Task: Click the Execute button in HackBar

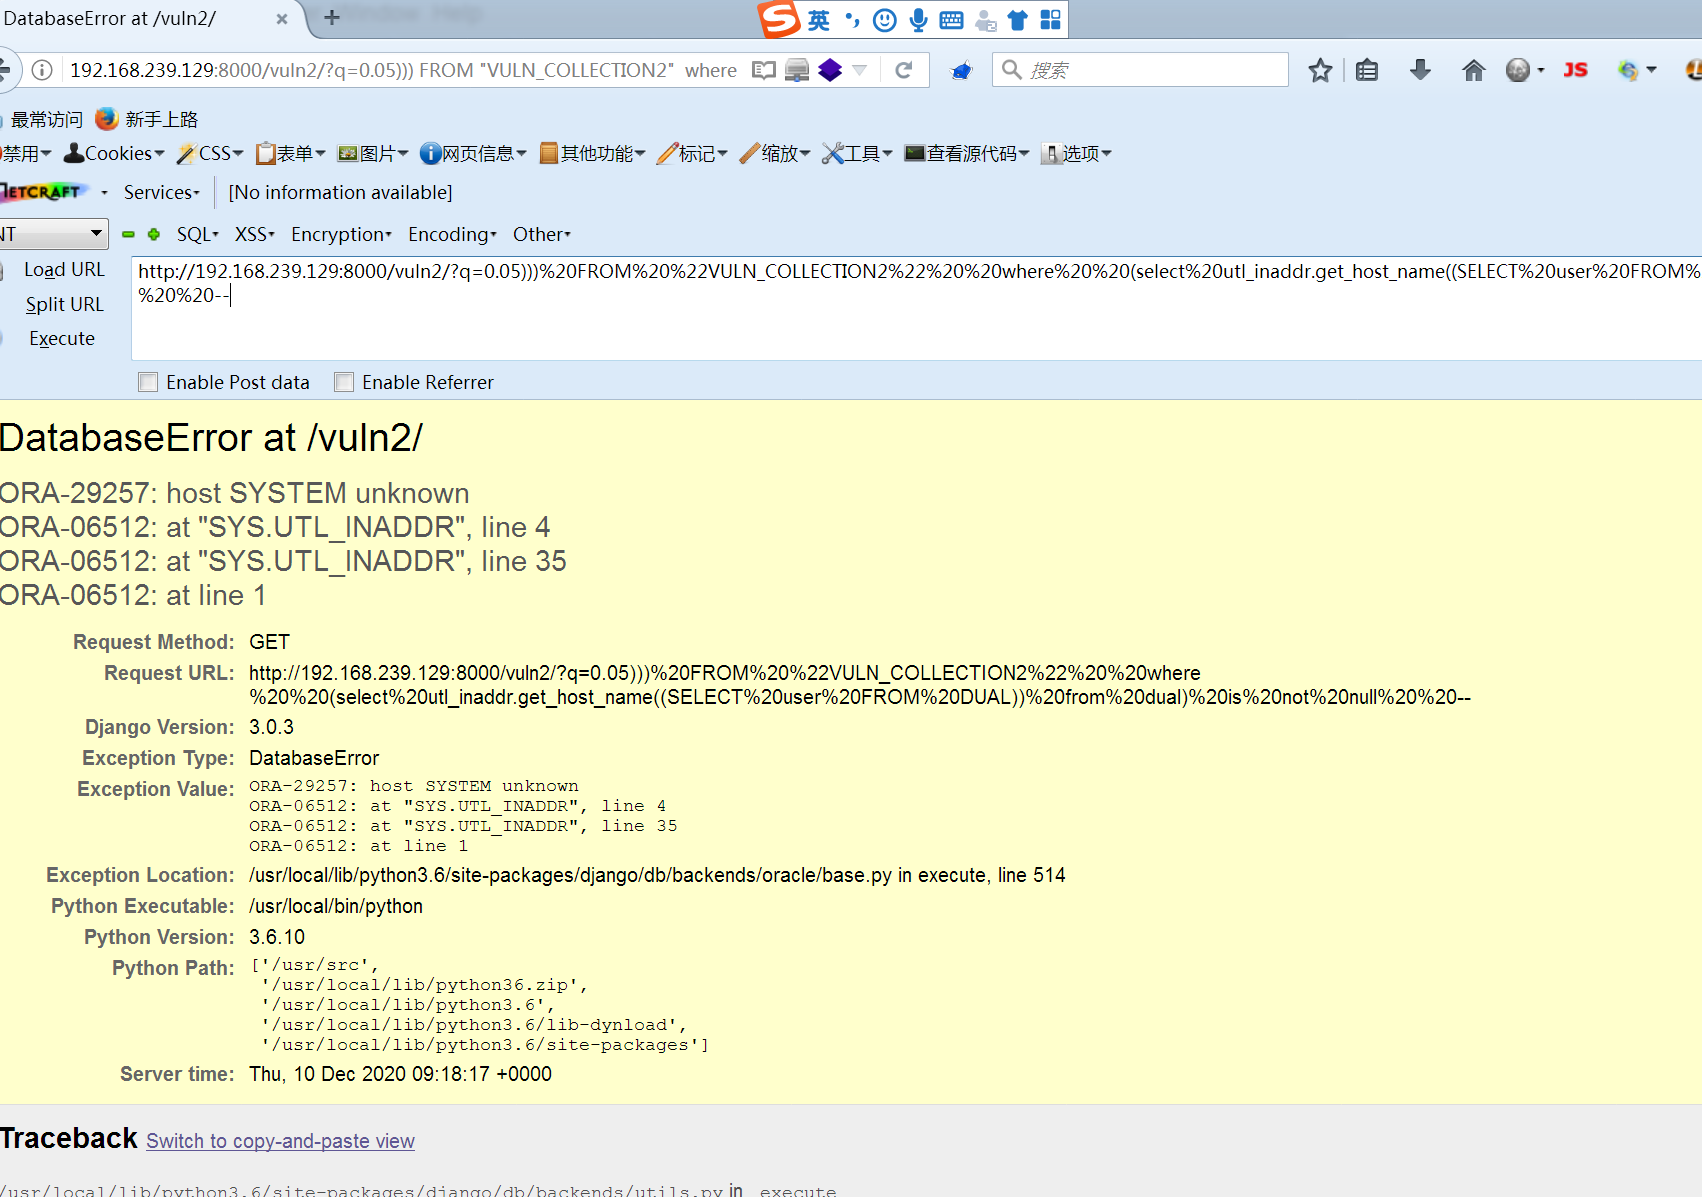Action: pyautogui.click(x=61, y=338)
